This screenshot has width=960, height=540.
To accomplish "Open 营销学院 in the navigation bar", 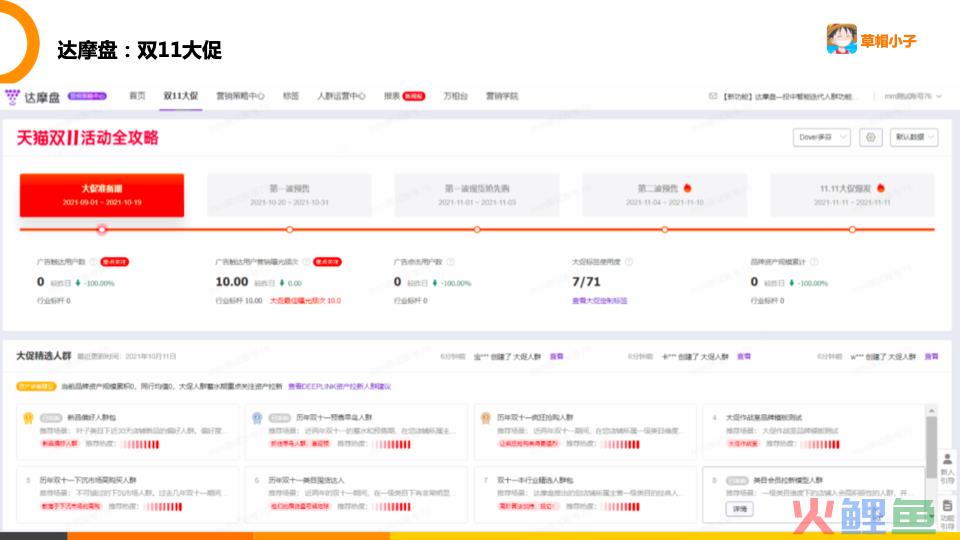I will 501,96.
